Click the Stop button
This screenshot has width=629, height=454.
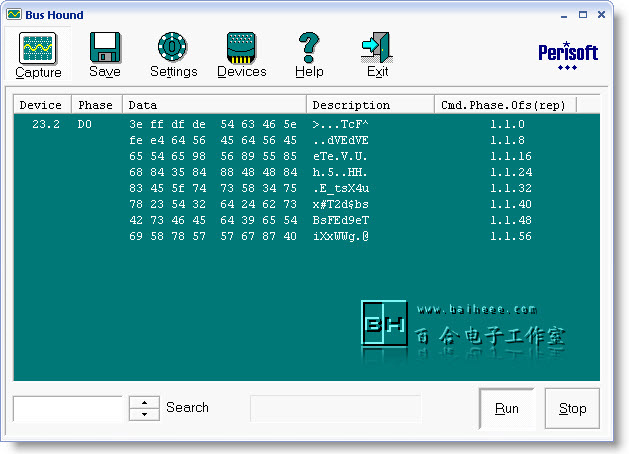(x=572, y=408)
